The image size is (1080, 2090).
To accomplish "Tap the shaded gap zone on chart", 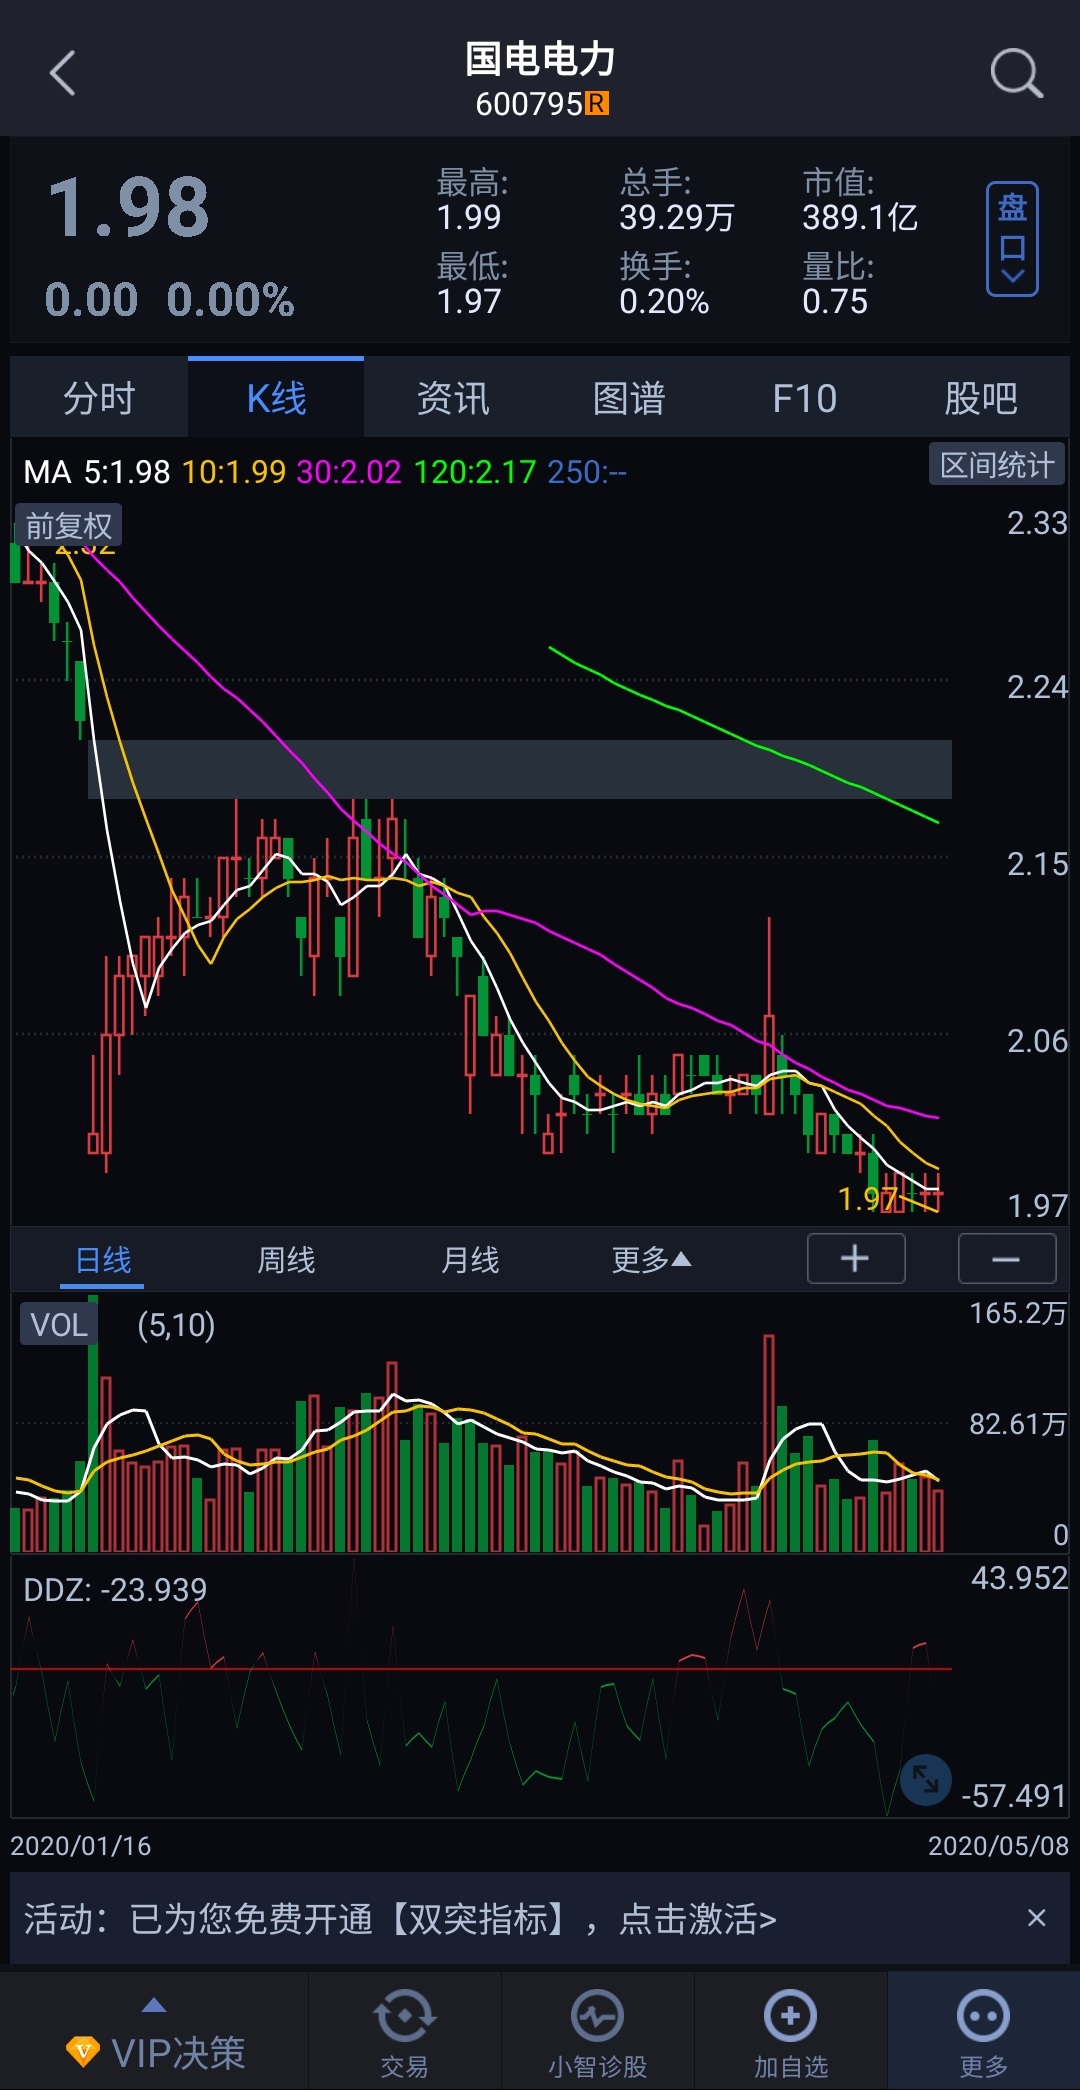I will tap(520, 769).
